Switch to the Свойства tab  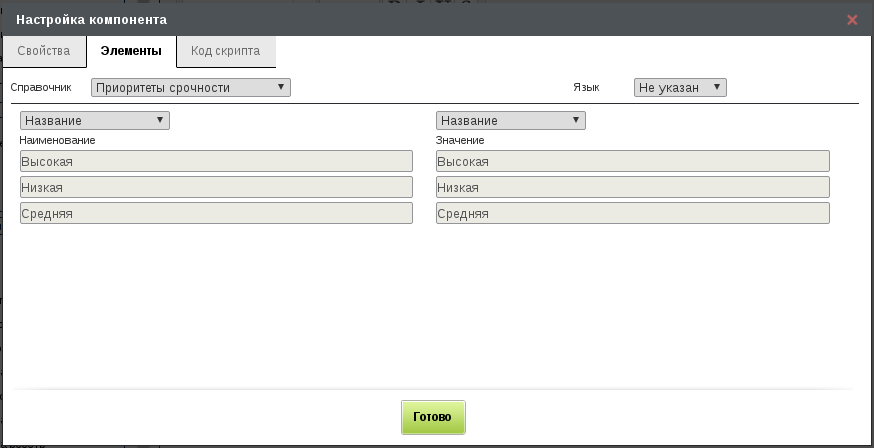pyautogui.click(x=44, y=51)
